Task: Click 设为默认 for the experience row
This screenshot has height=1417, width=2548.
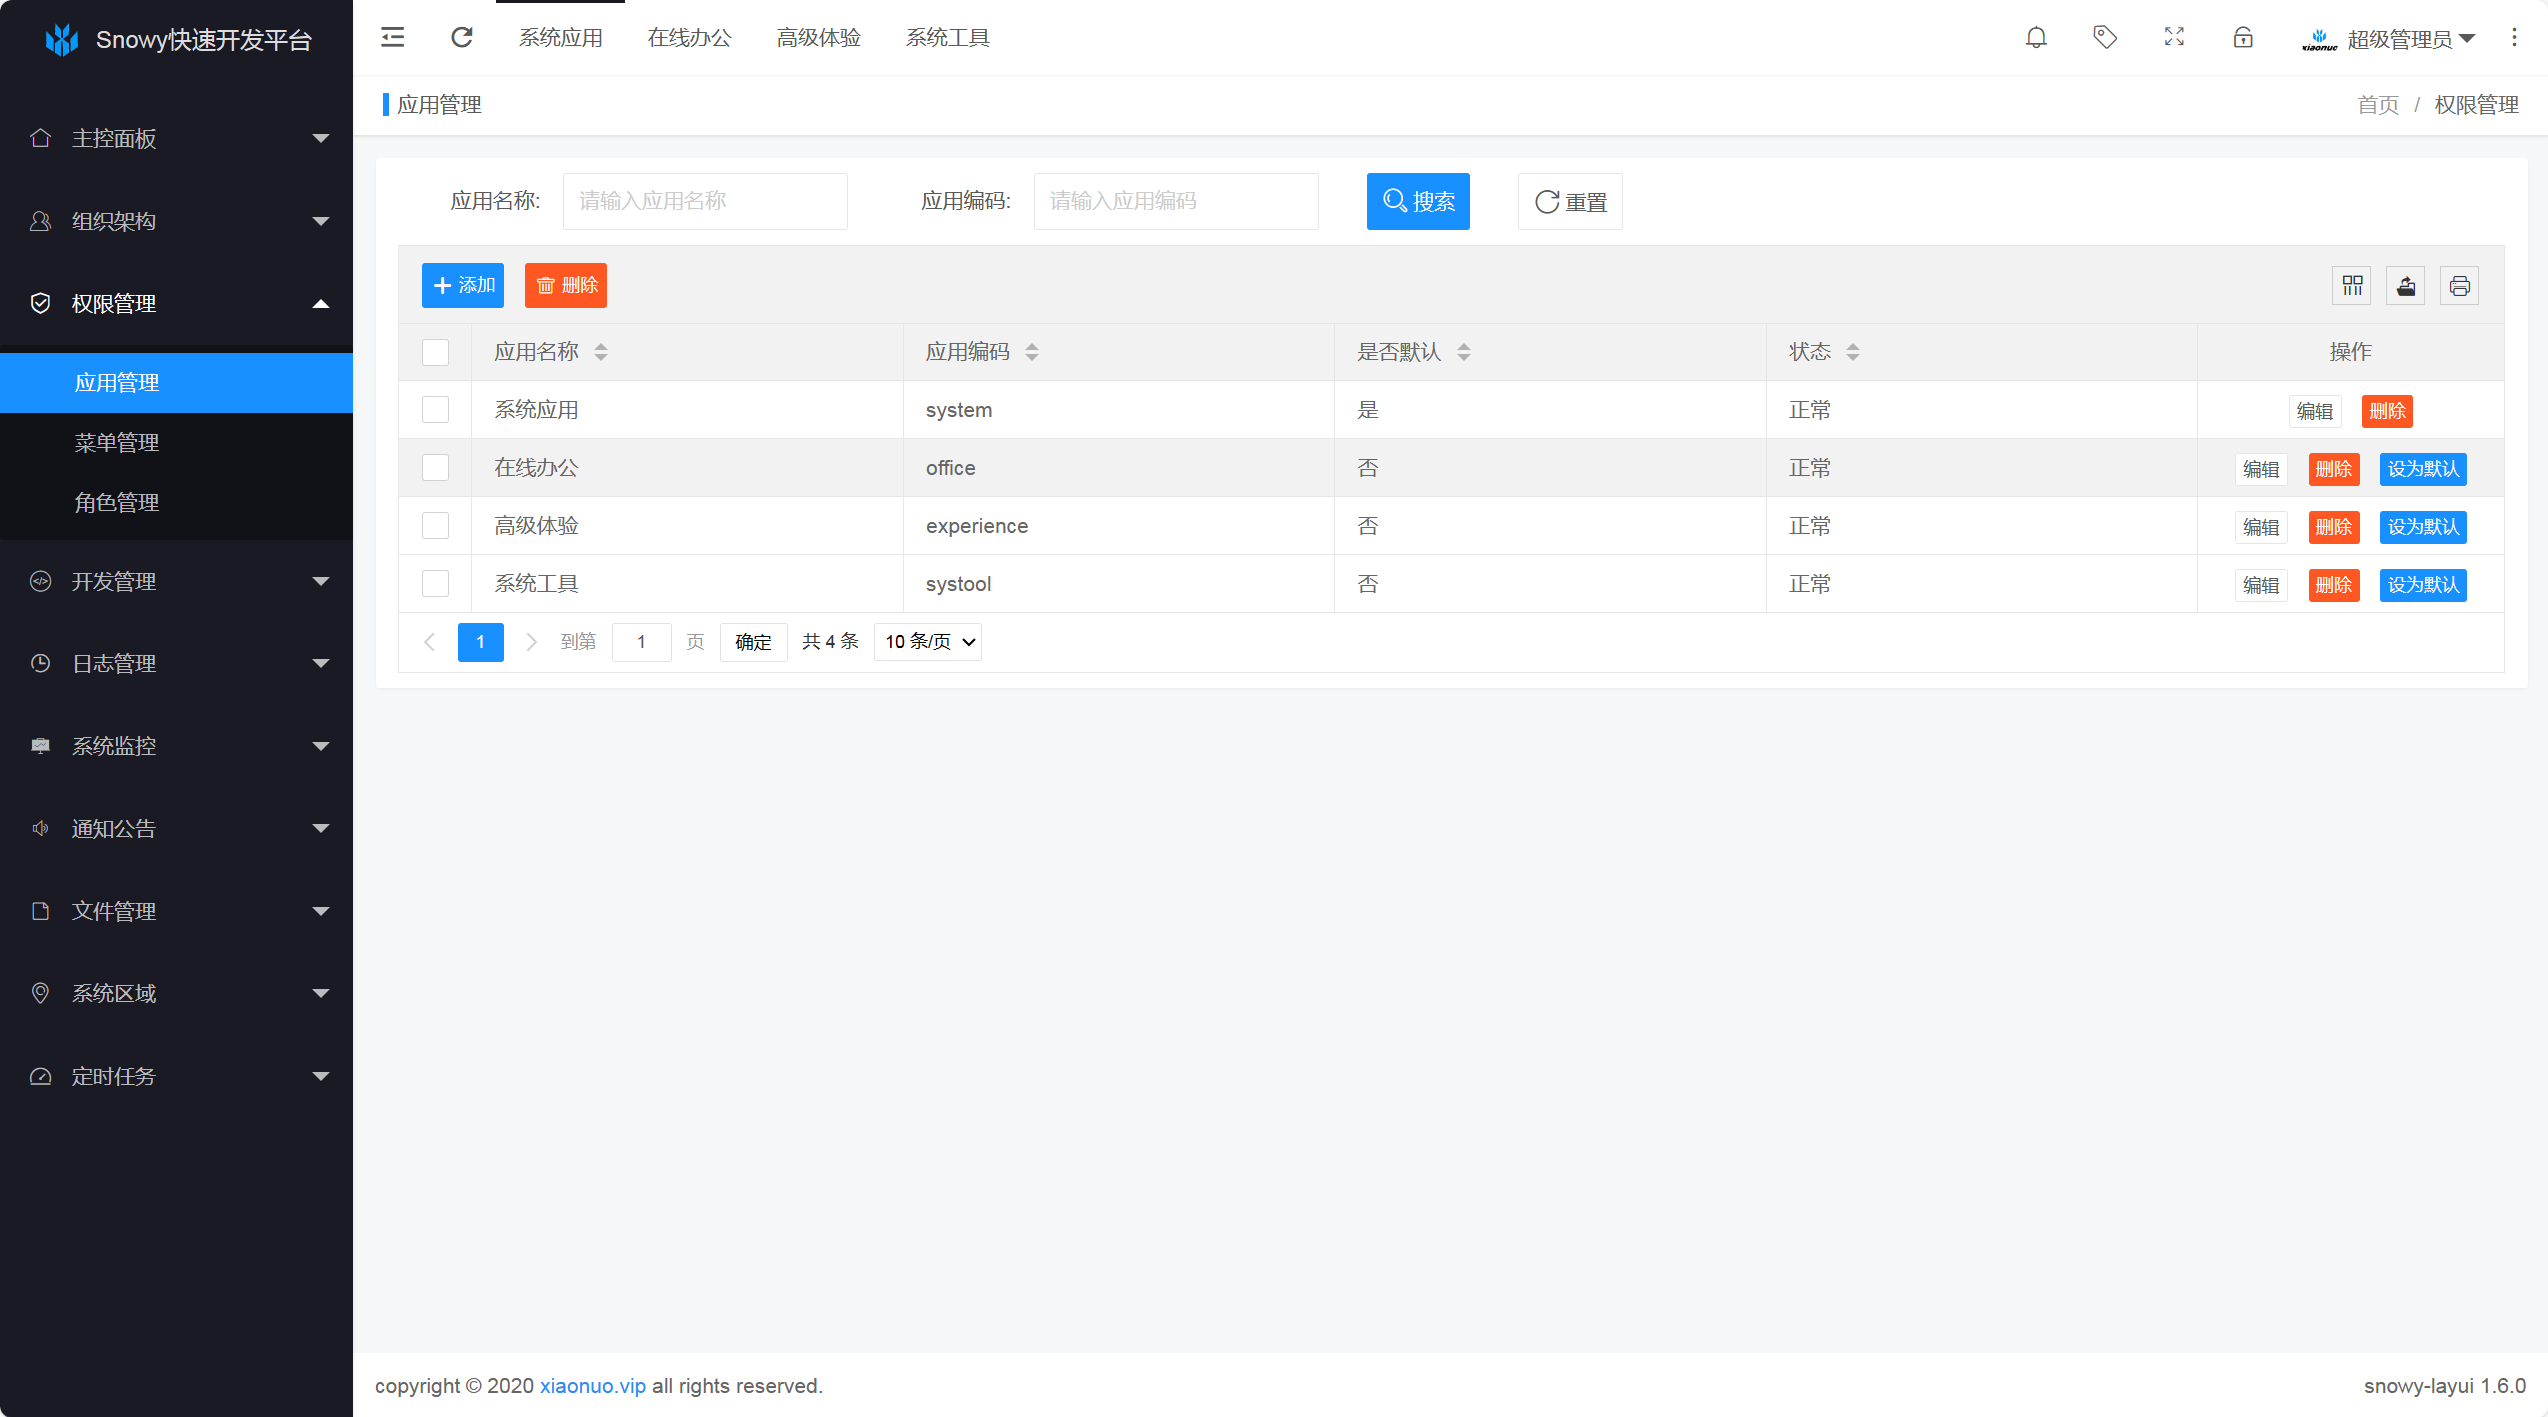Action: pyautogui.click(x=2423, y=527)
